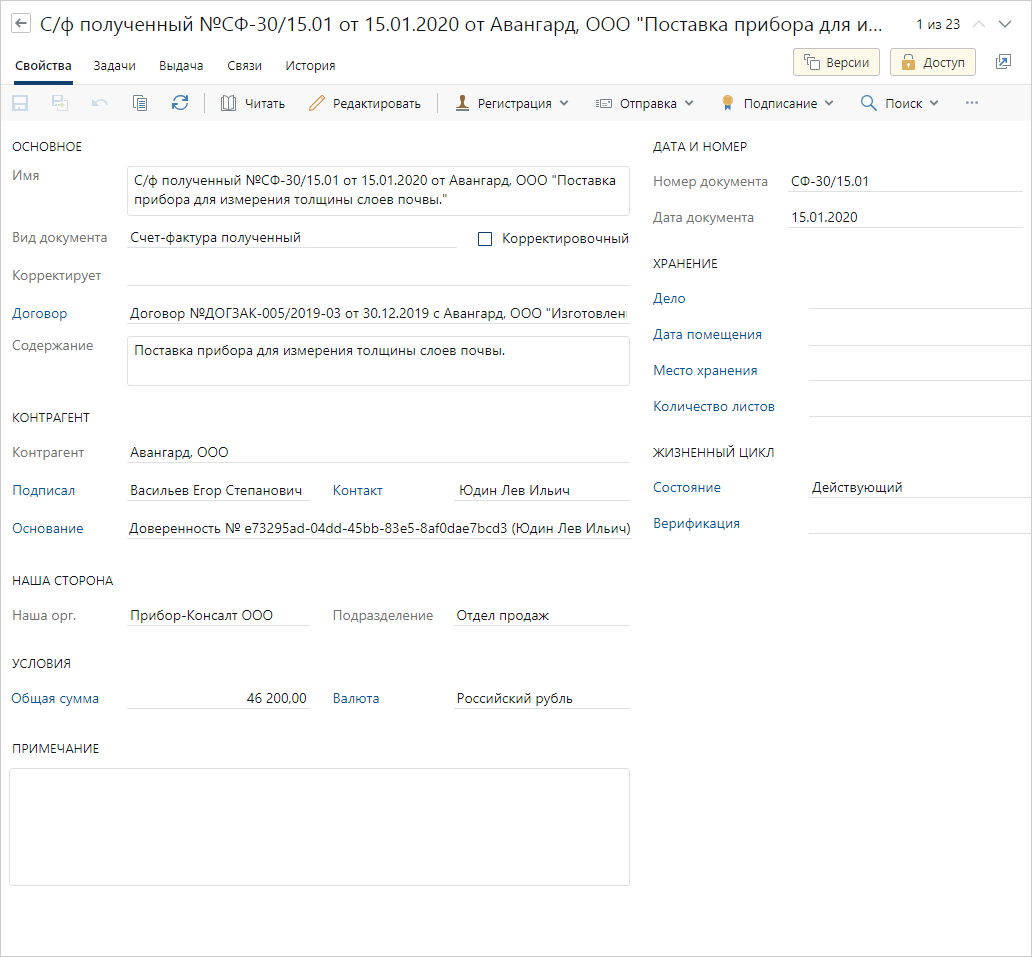This screenshot has height=957, width=1032.
Task: Open card in new window icon
Action: tap(1003, 62)
